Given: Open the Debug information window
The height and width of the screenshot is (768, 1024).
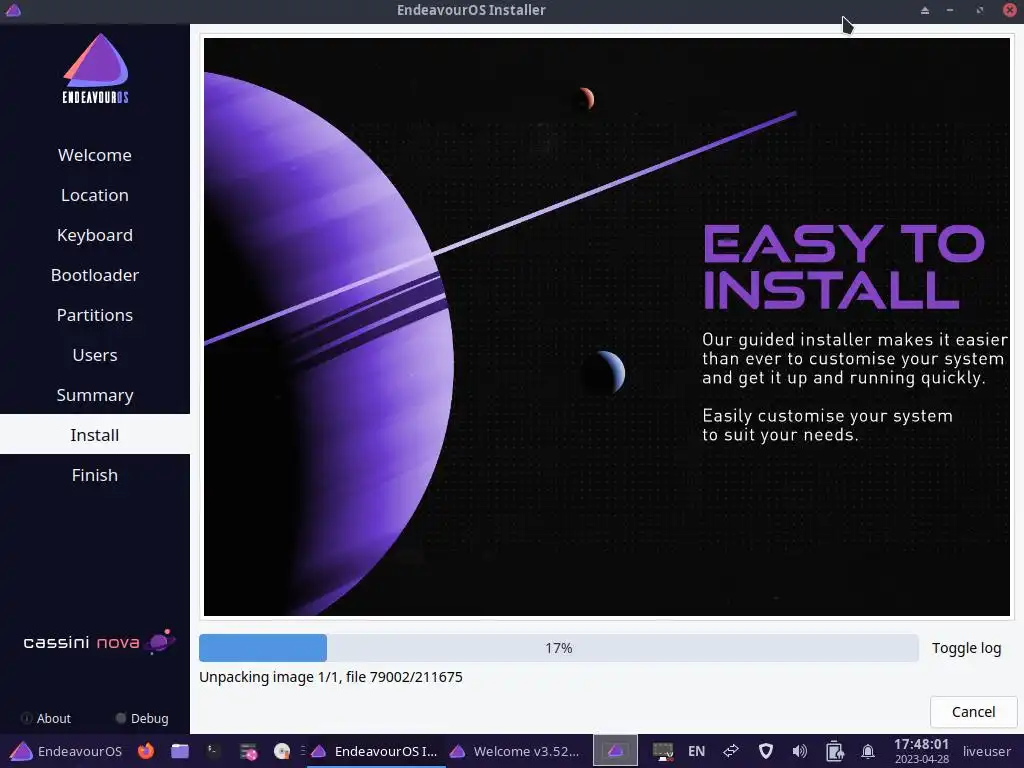Looking at the screenshot, I should point(142,718).
